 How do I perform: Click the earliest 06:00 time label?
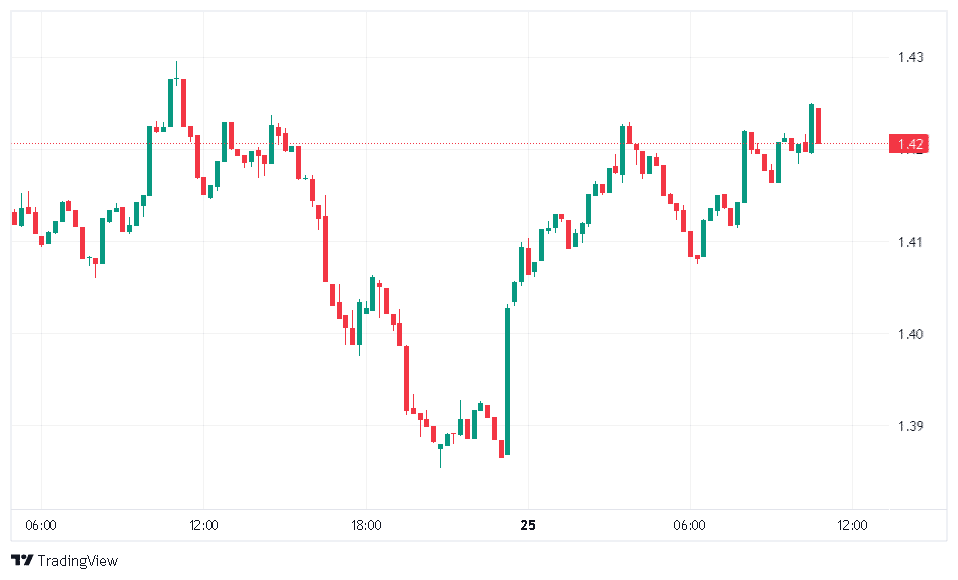[x=41, y=525]
